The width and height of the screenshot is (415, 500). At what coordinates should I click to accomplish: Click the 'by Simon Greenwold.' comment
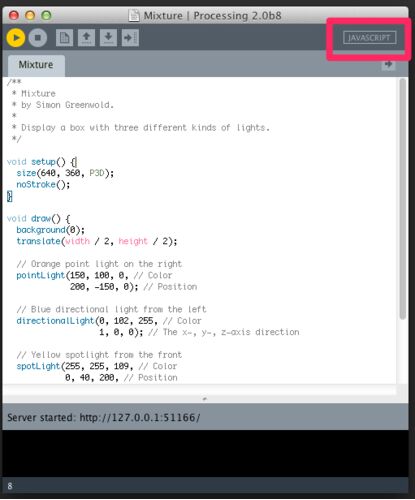pos(67,105)
